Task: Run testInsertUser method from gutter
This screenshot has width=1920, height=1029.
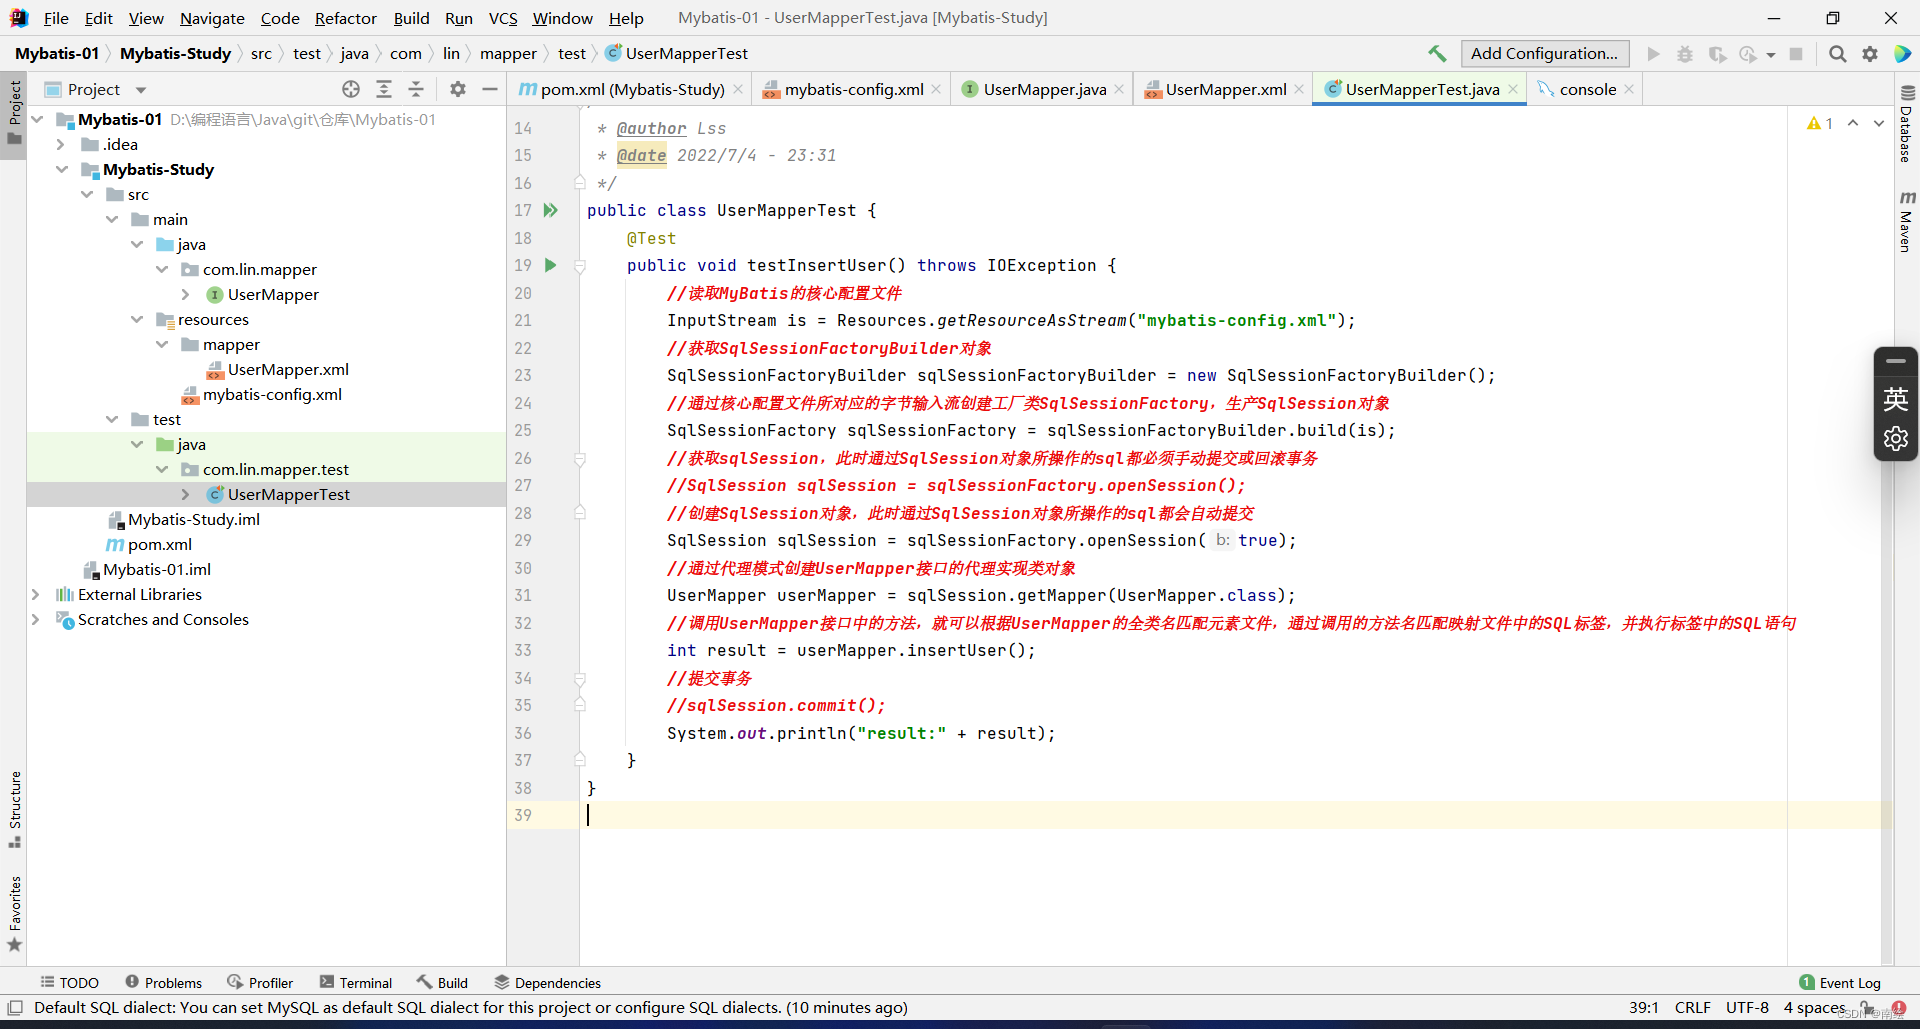Action: coord(550,265)
